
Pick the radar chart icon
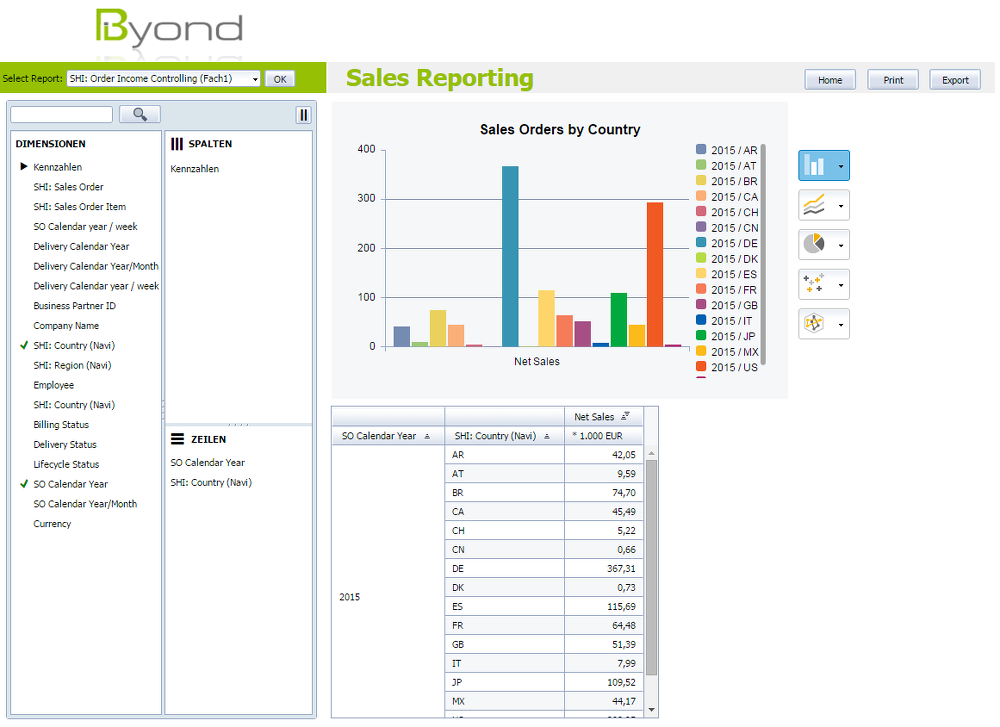pyautogui.click(x=816, y=324)
